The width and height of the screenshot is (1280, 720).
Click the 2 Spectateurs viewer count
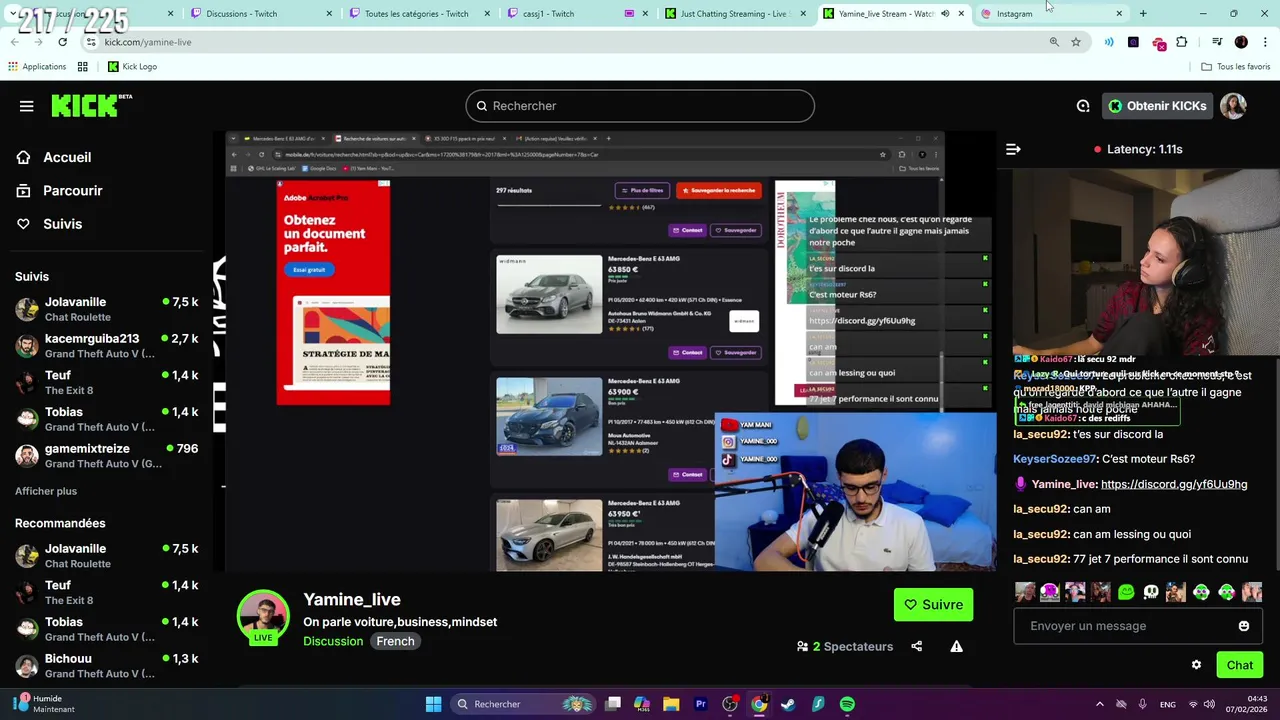(845, 647)
